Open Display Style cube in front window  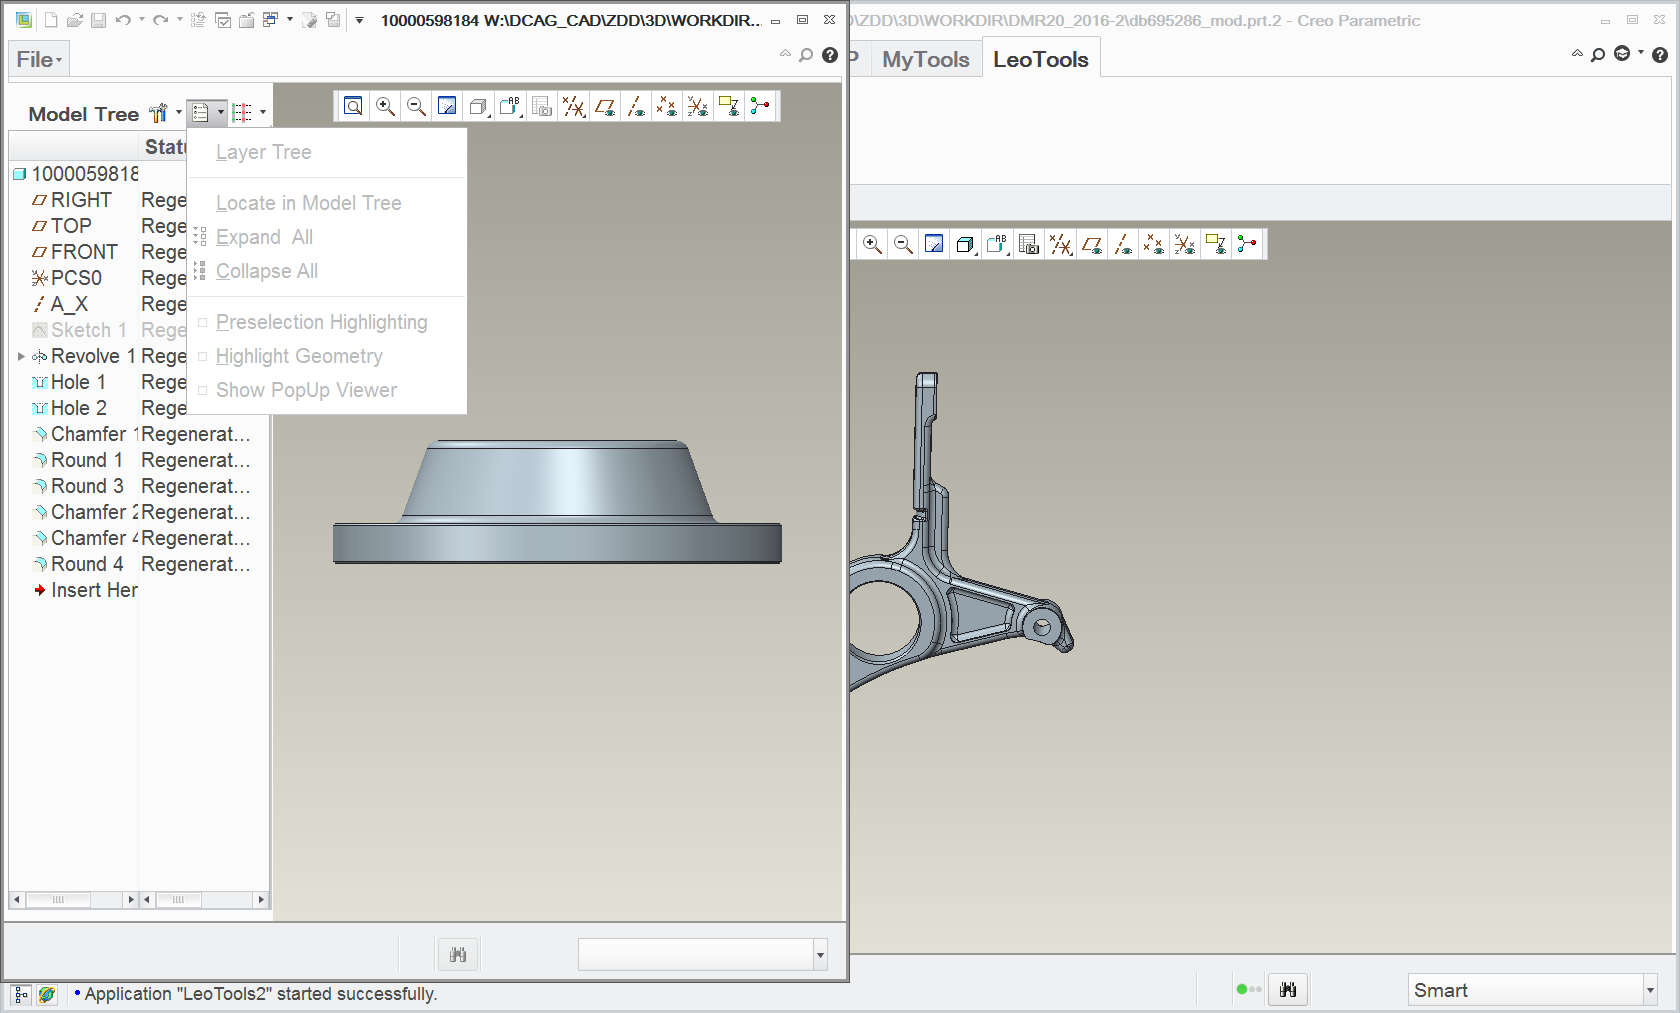click(479, 106)
